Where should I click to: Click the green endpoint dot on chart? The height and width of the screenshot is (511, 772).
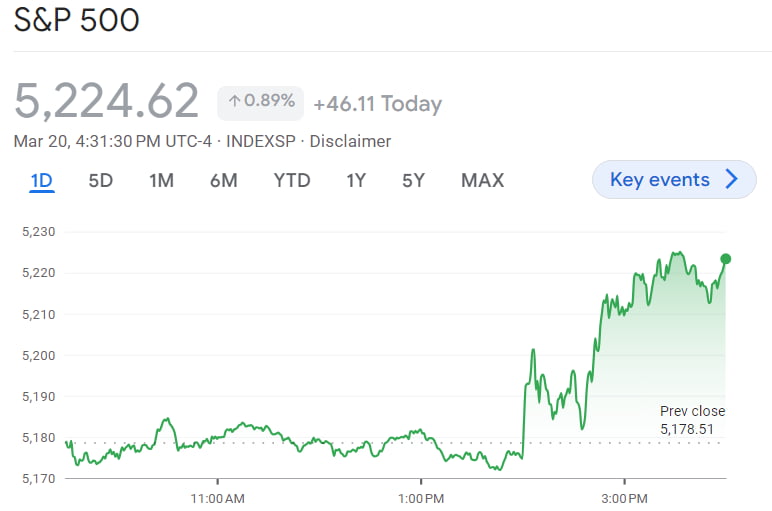725,259
